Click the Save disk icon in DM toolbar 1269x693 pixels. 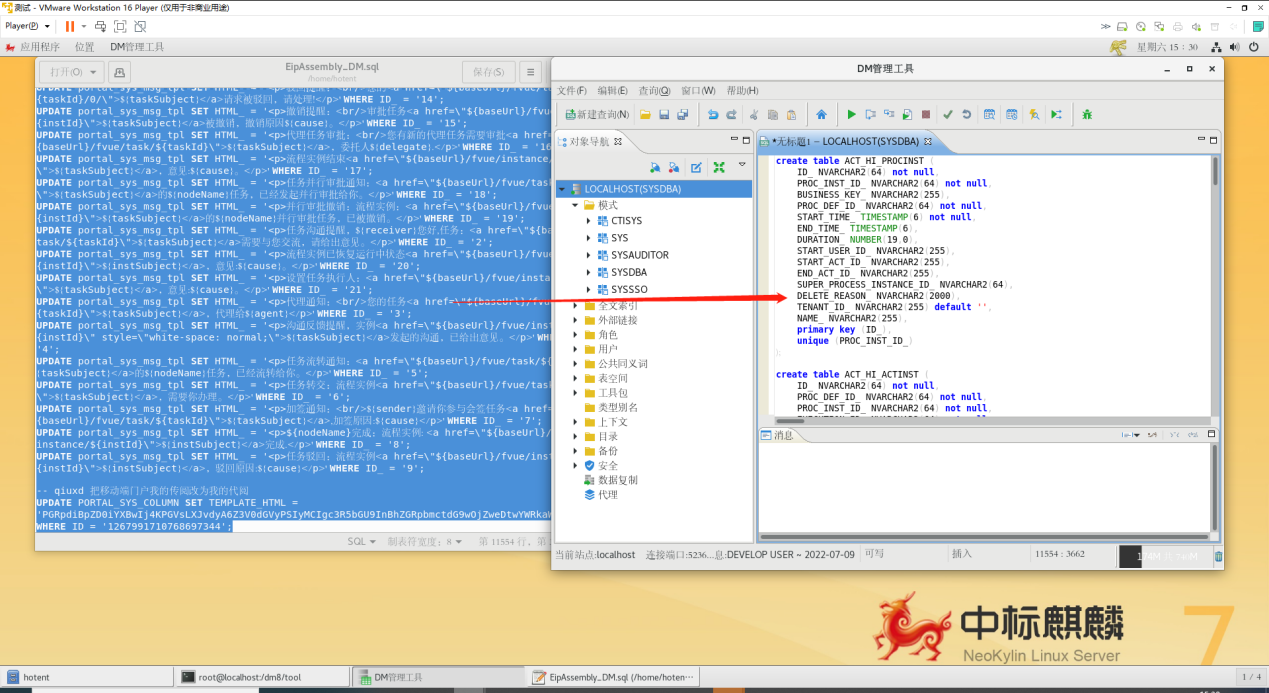tap(664, 115)
